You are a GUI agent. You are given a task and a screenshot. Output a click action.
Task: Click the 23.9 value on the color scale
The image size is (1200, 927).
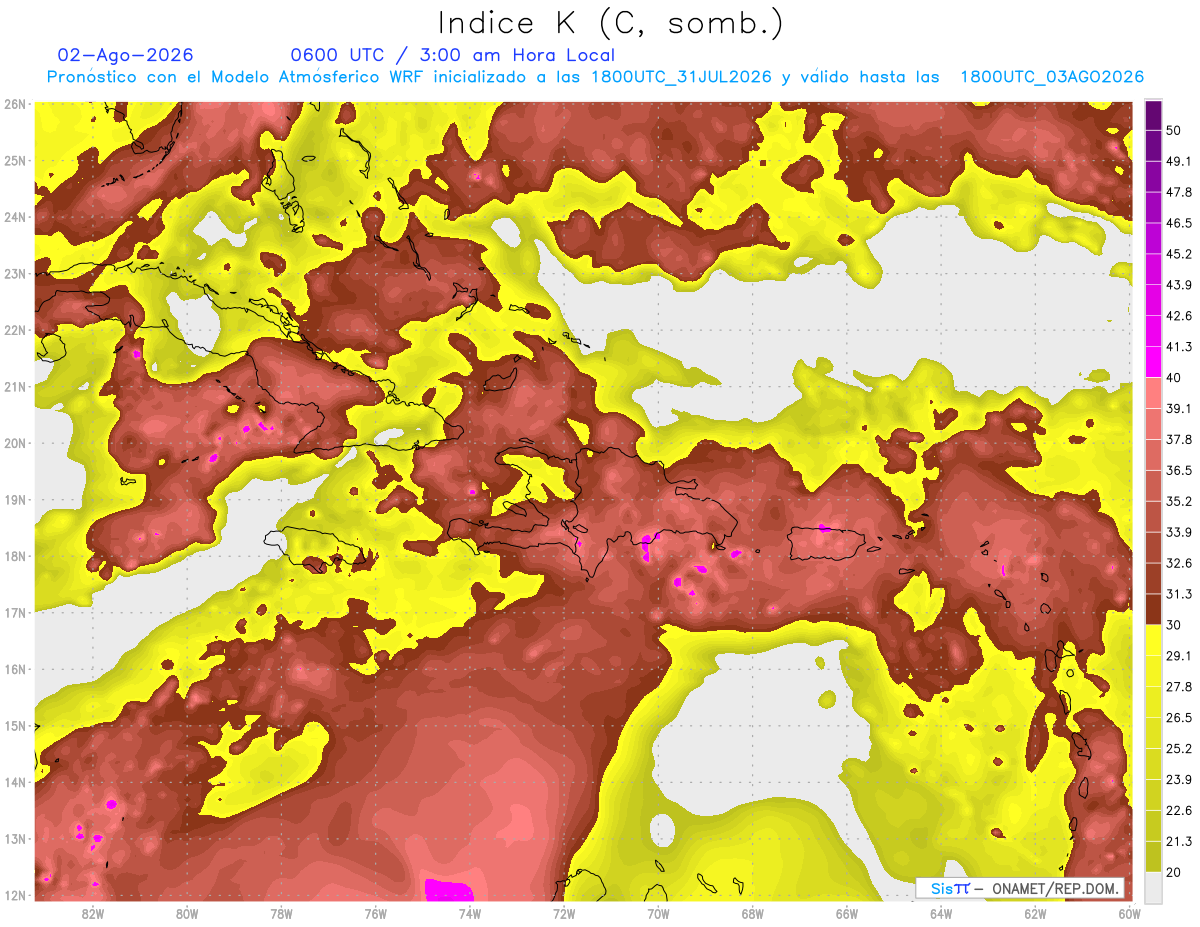tap(1178, 780)
